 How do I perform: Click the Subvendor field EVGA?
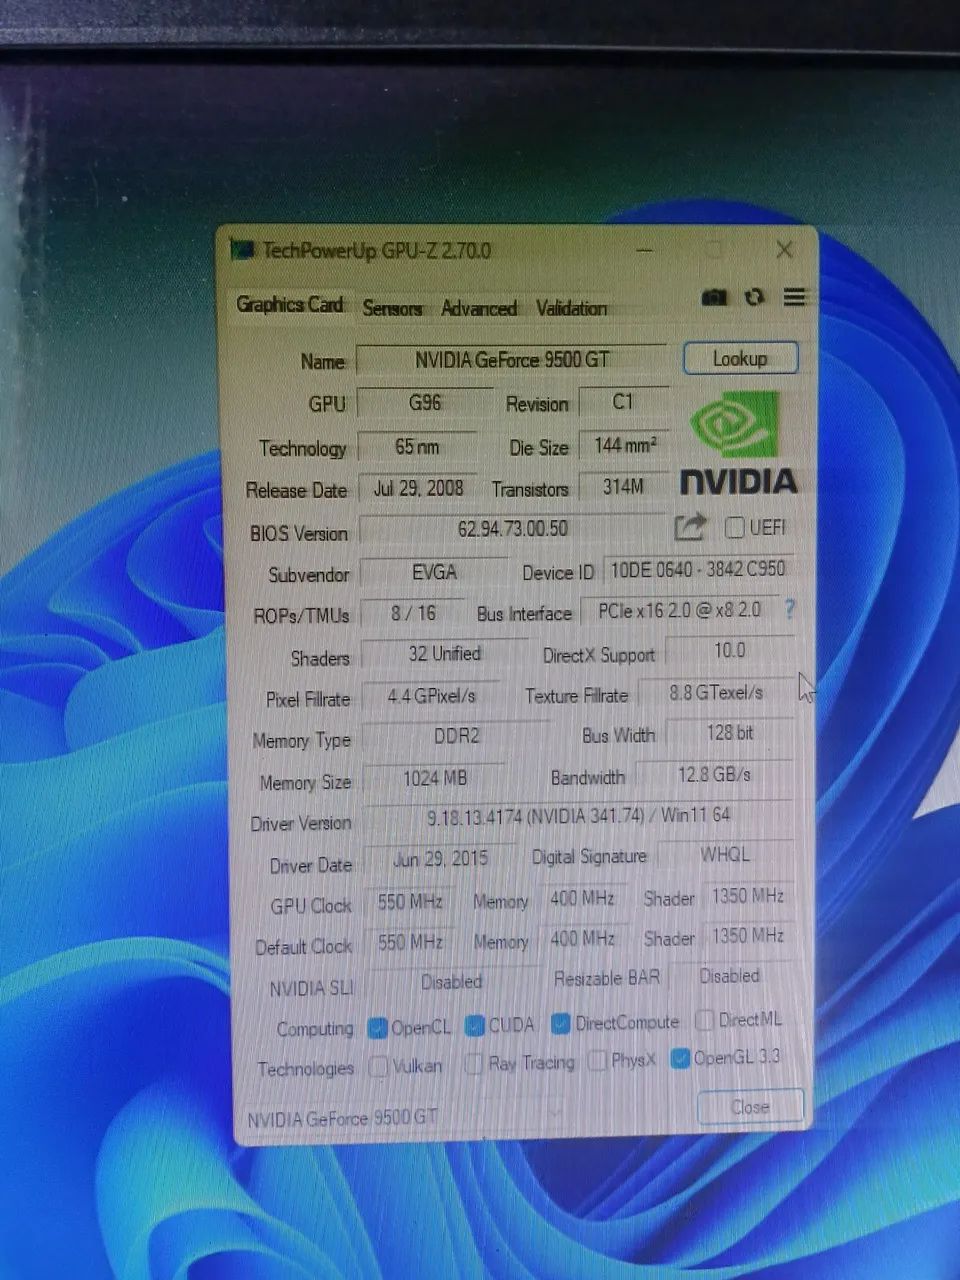pos(434,573)
